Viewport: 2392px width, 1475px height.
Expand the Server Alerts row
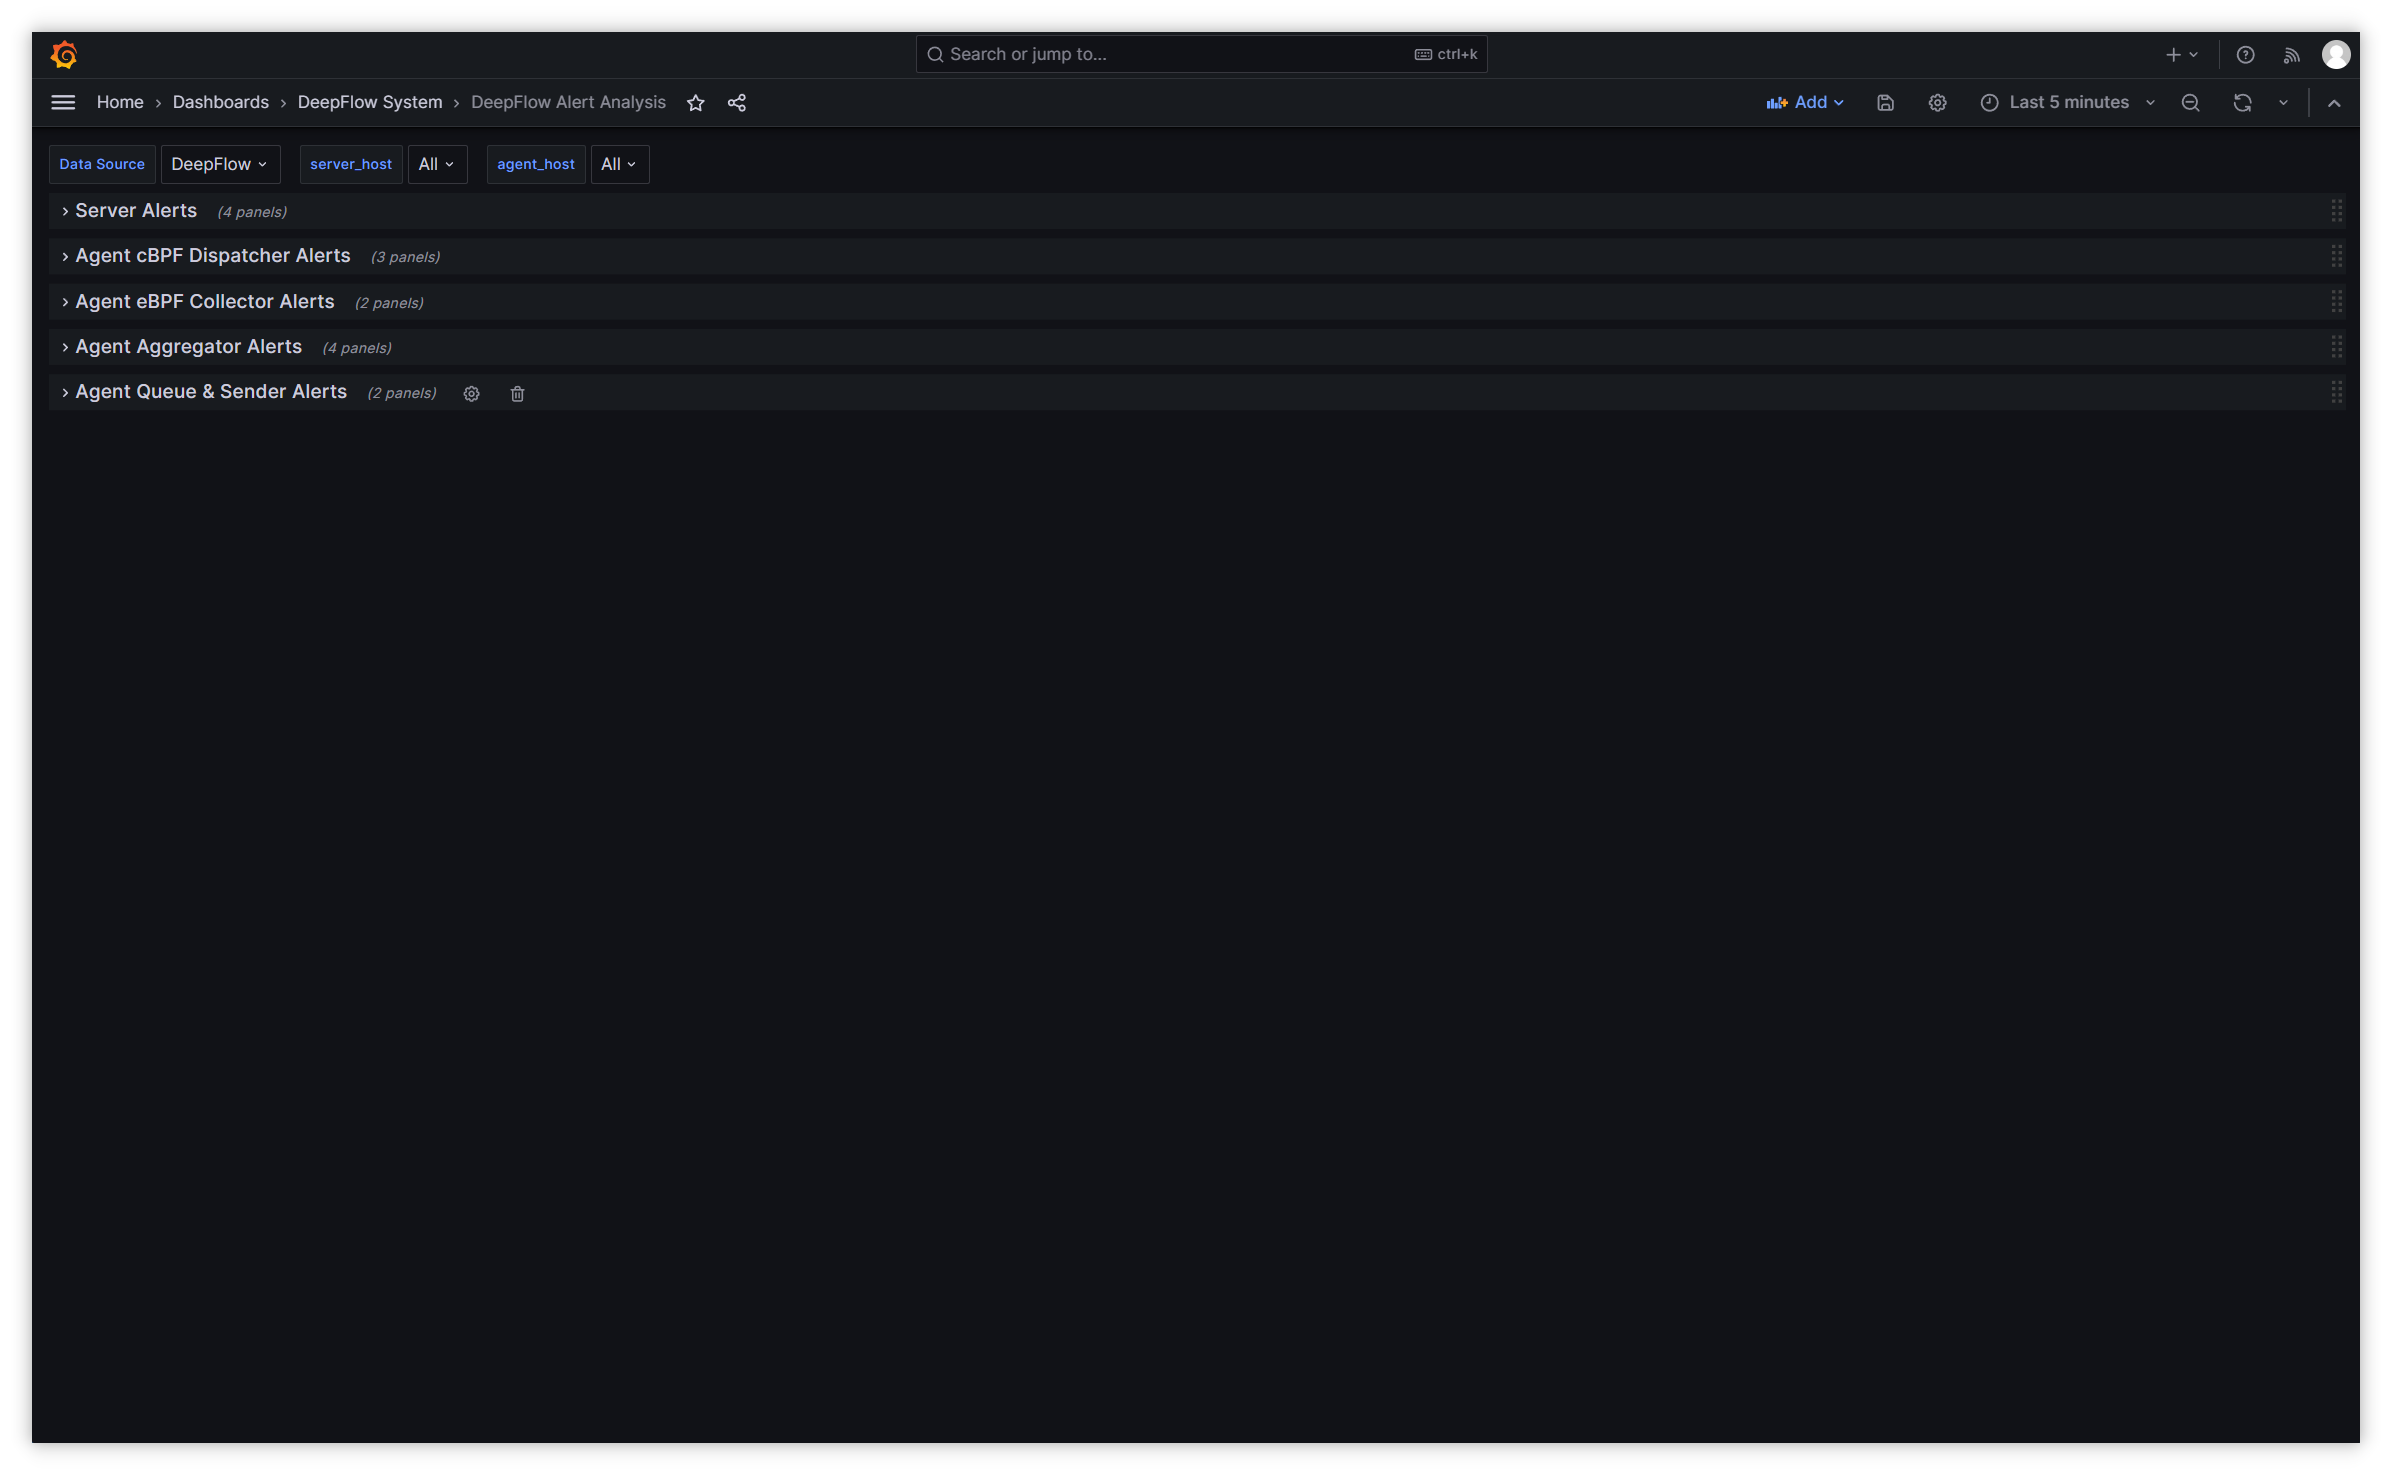pos(136,211)
